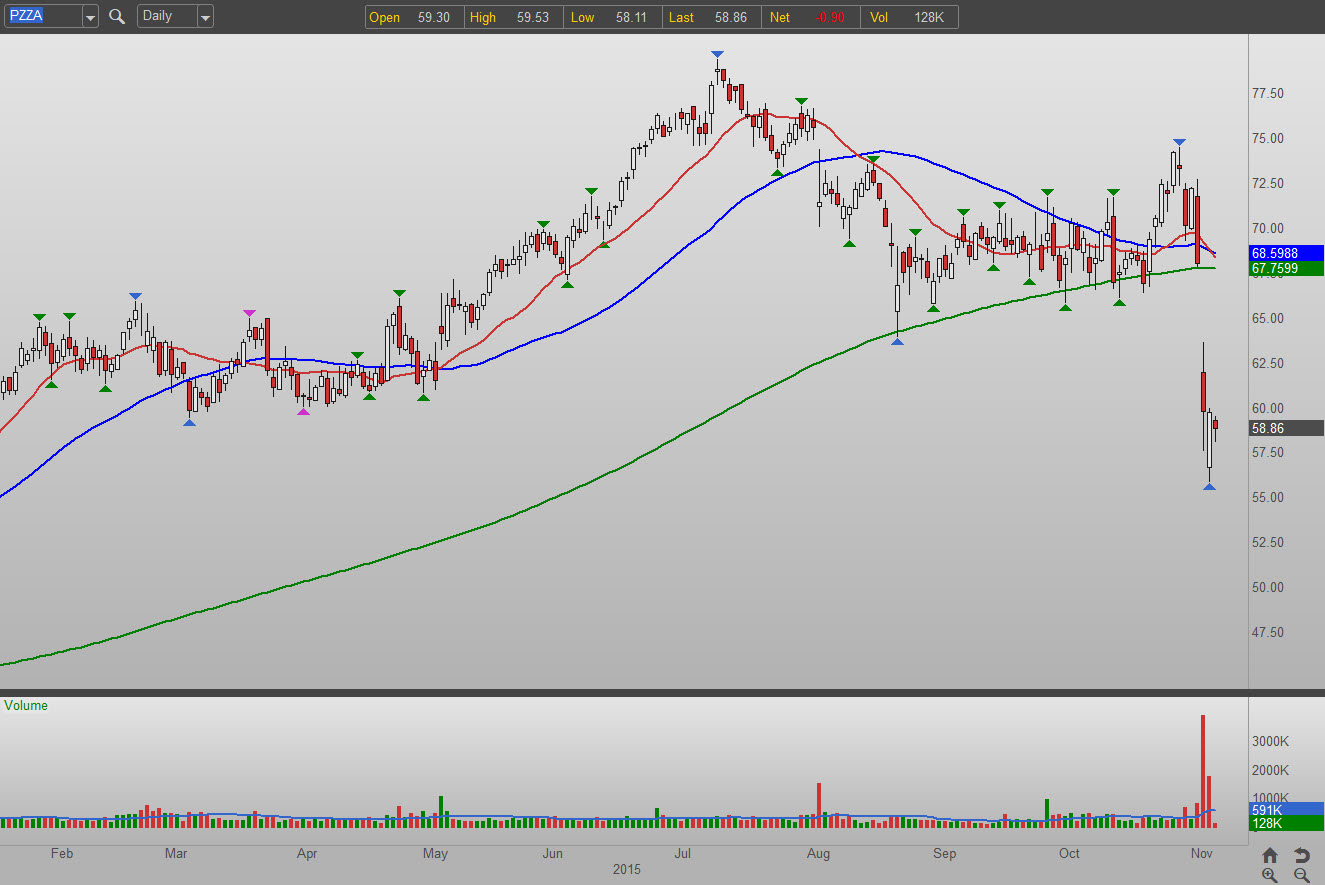Click the Daily interval combo box text
The height and width of the screenshot is (885, 1325).
(x=165, y=16)
